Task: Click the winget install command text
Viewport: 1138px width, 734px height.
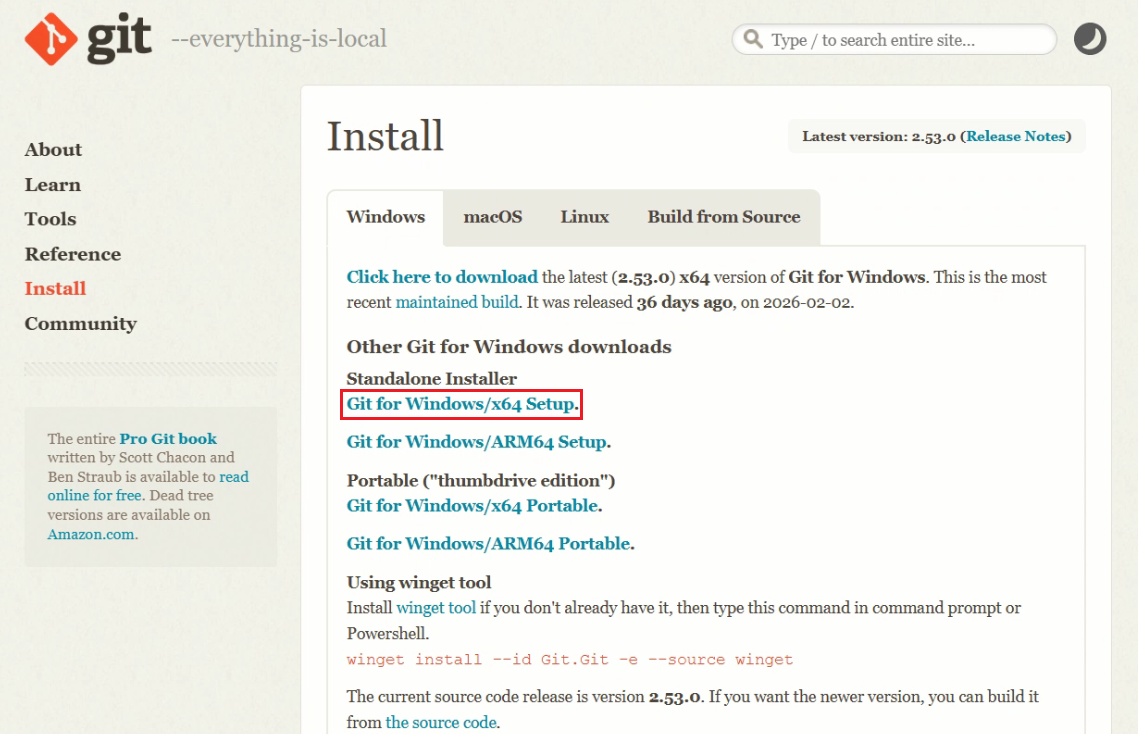Action: click(570, 659)
